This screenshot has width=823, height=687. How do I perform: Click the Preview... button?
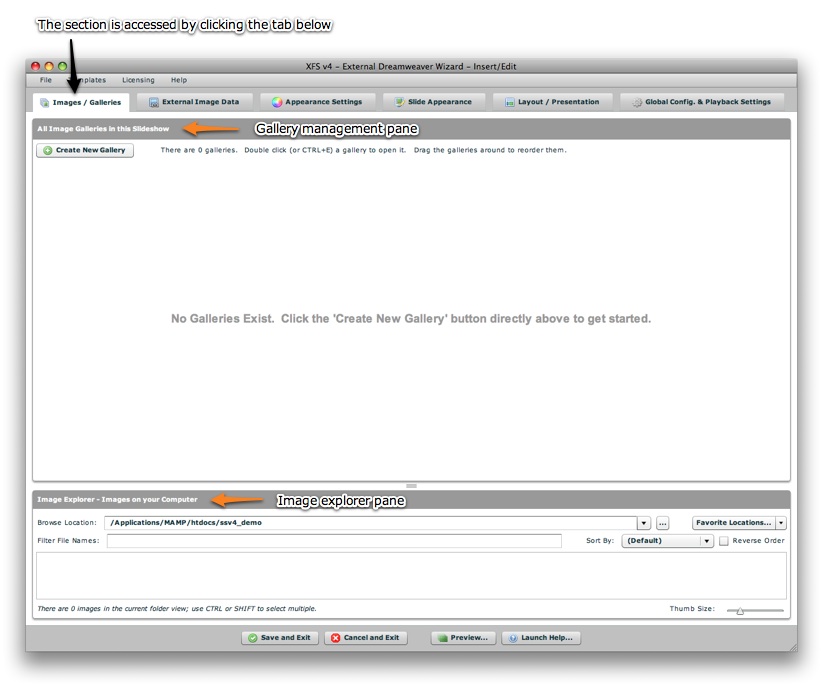point(463,638)
